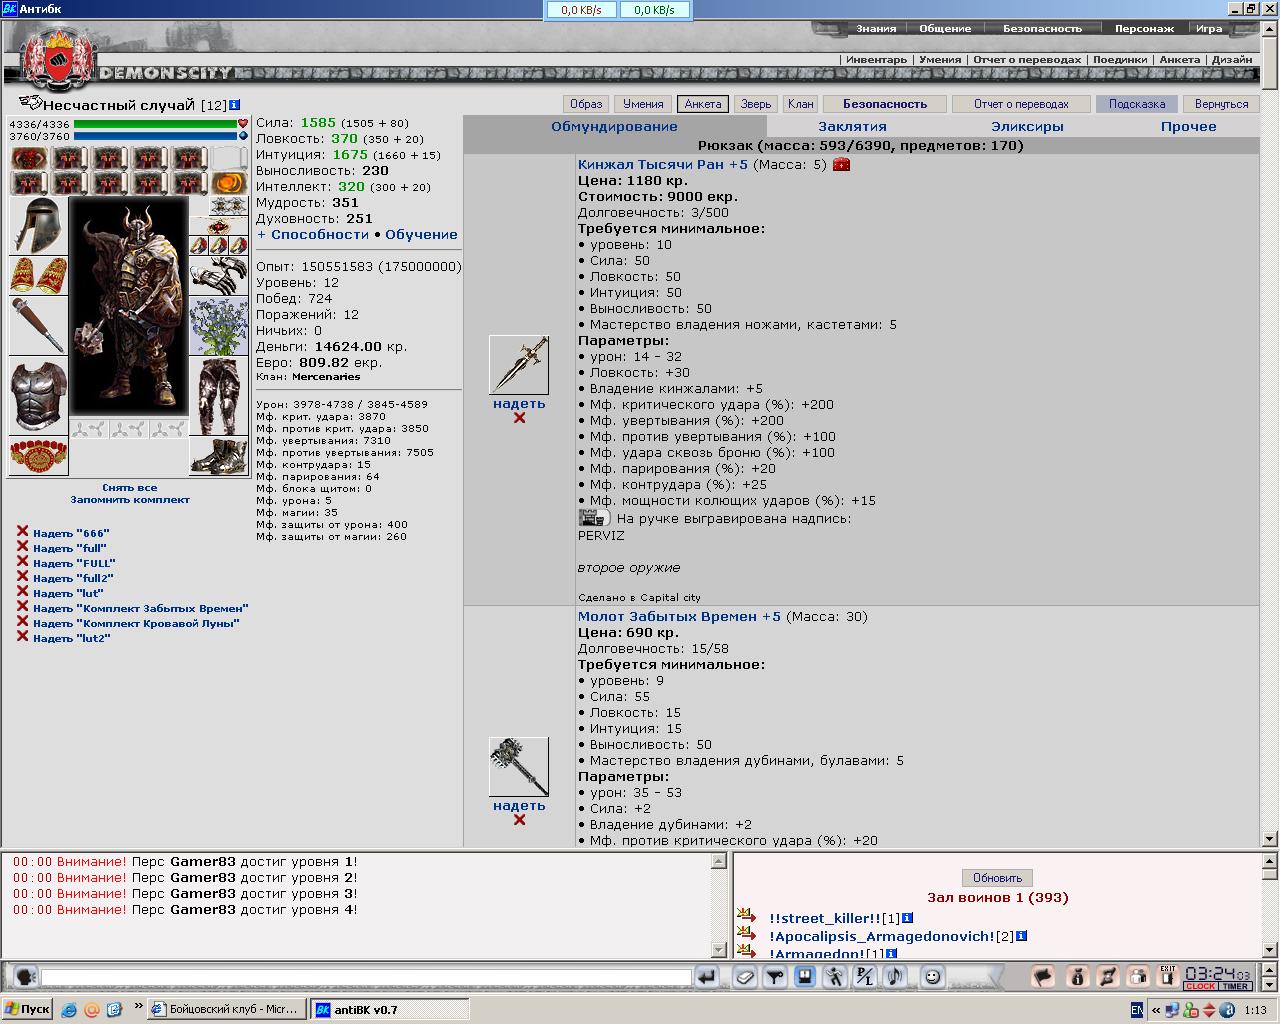Image resolution: width=1280 pixels, height=1024 pixels.
Task: Click the EXIT door icon
Action: [1167, 977]
